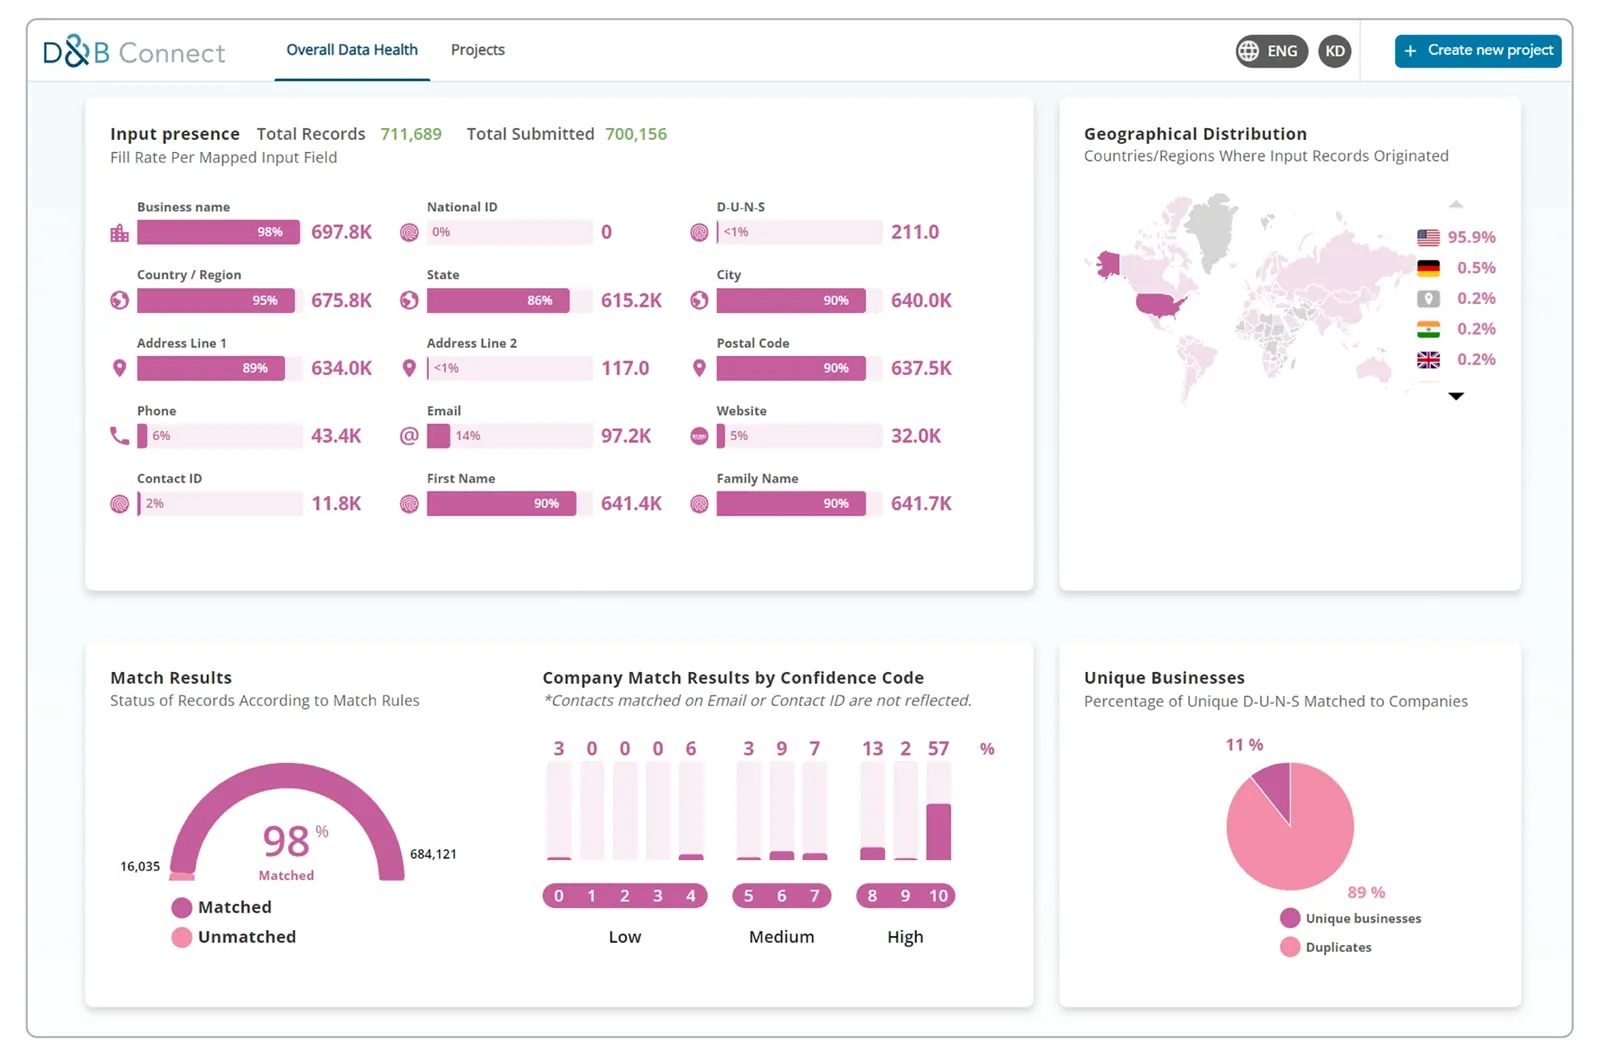The image size is (1600, 1056).
Task: Click the Match Results heading
Action: (171, 678)
